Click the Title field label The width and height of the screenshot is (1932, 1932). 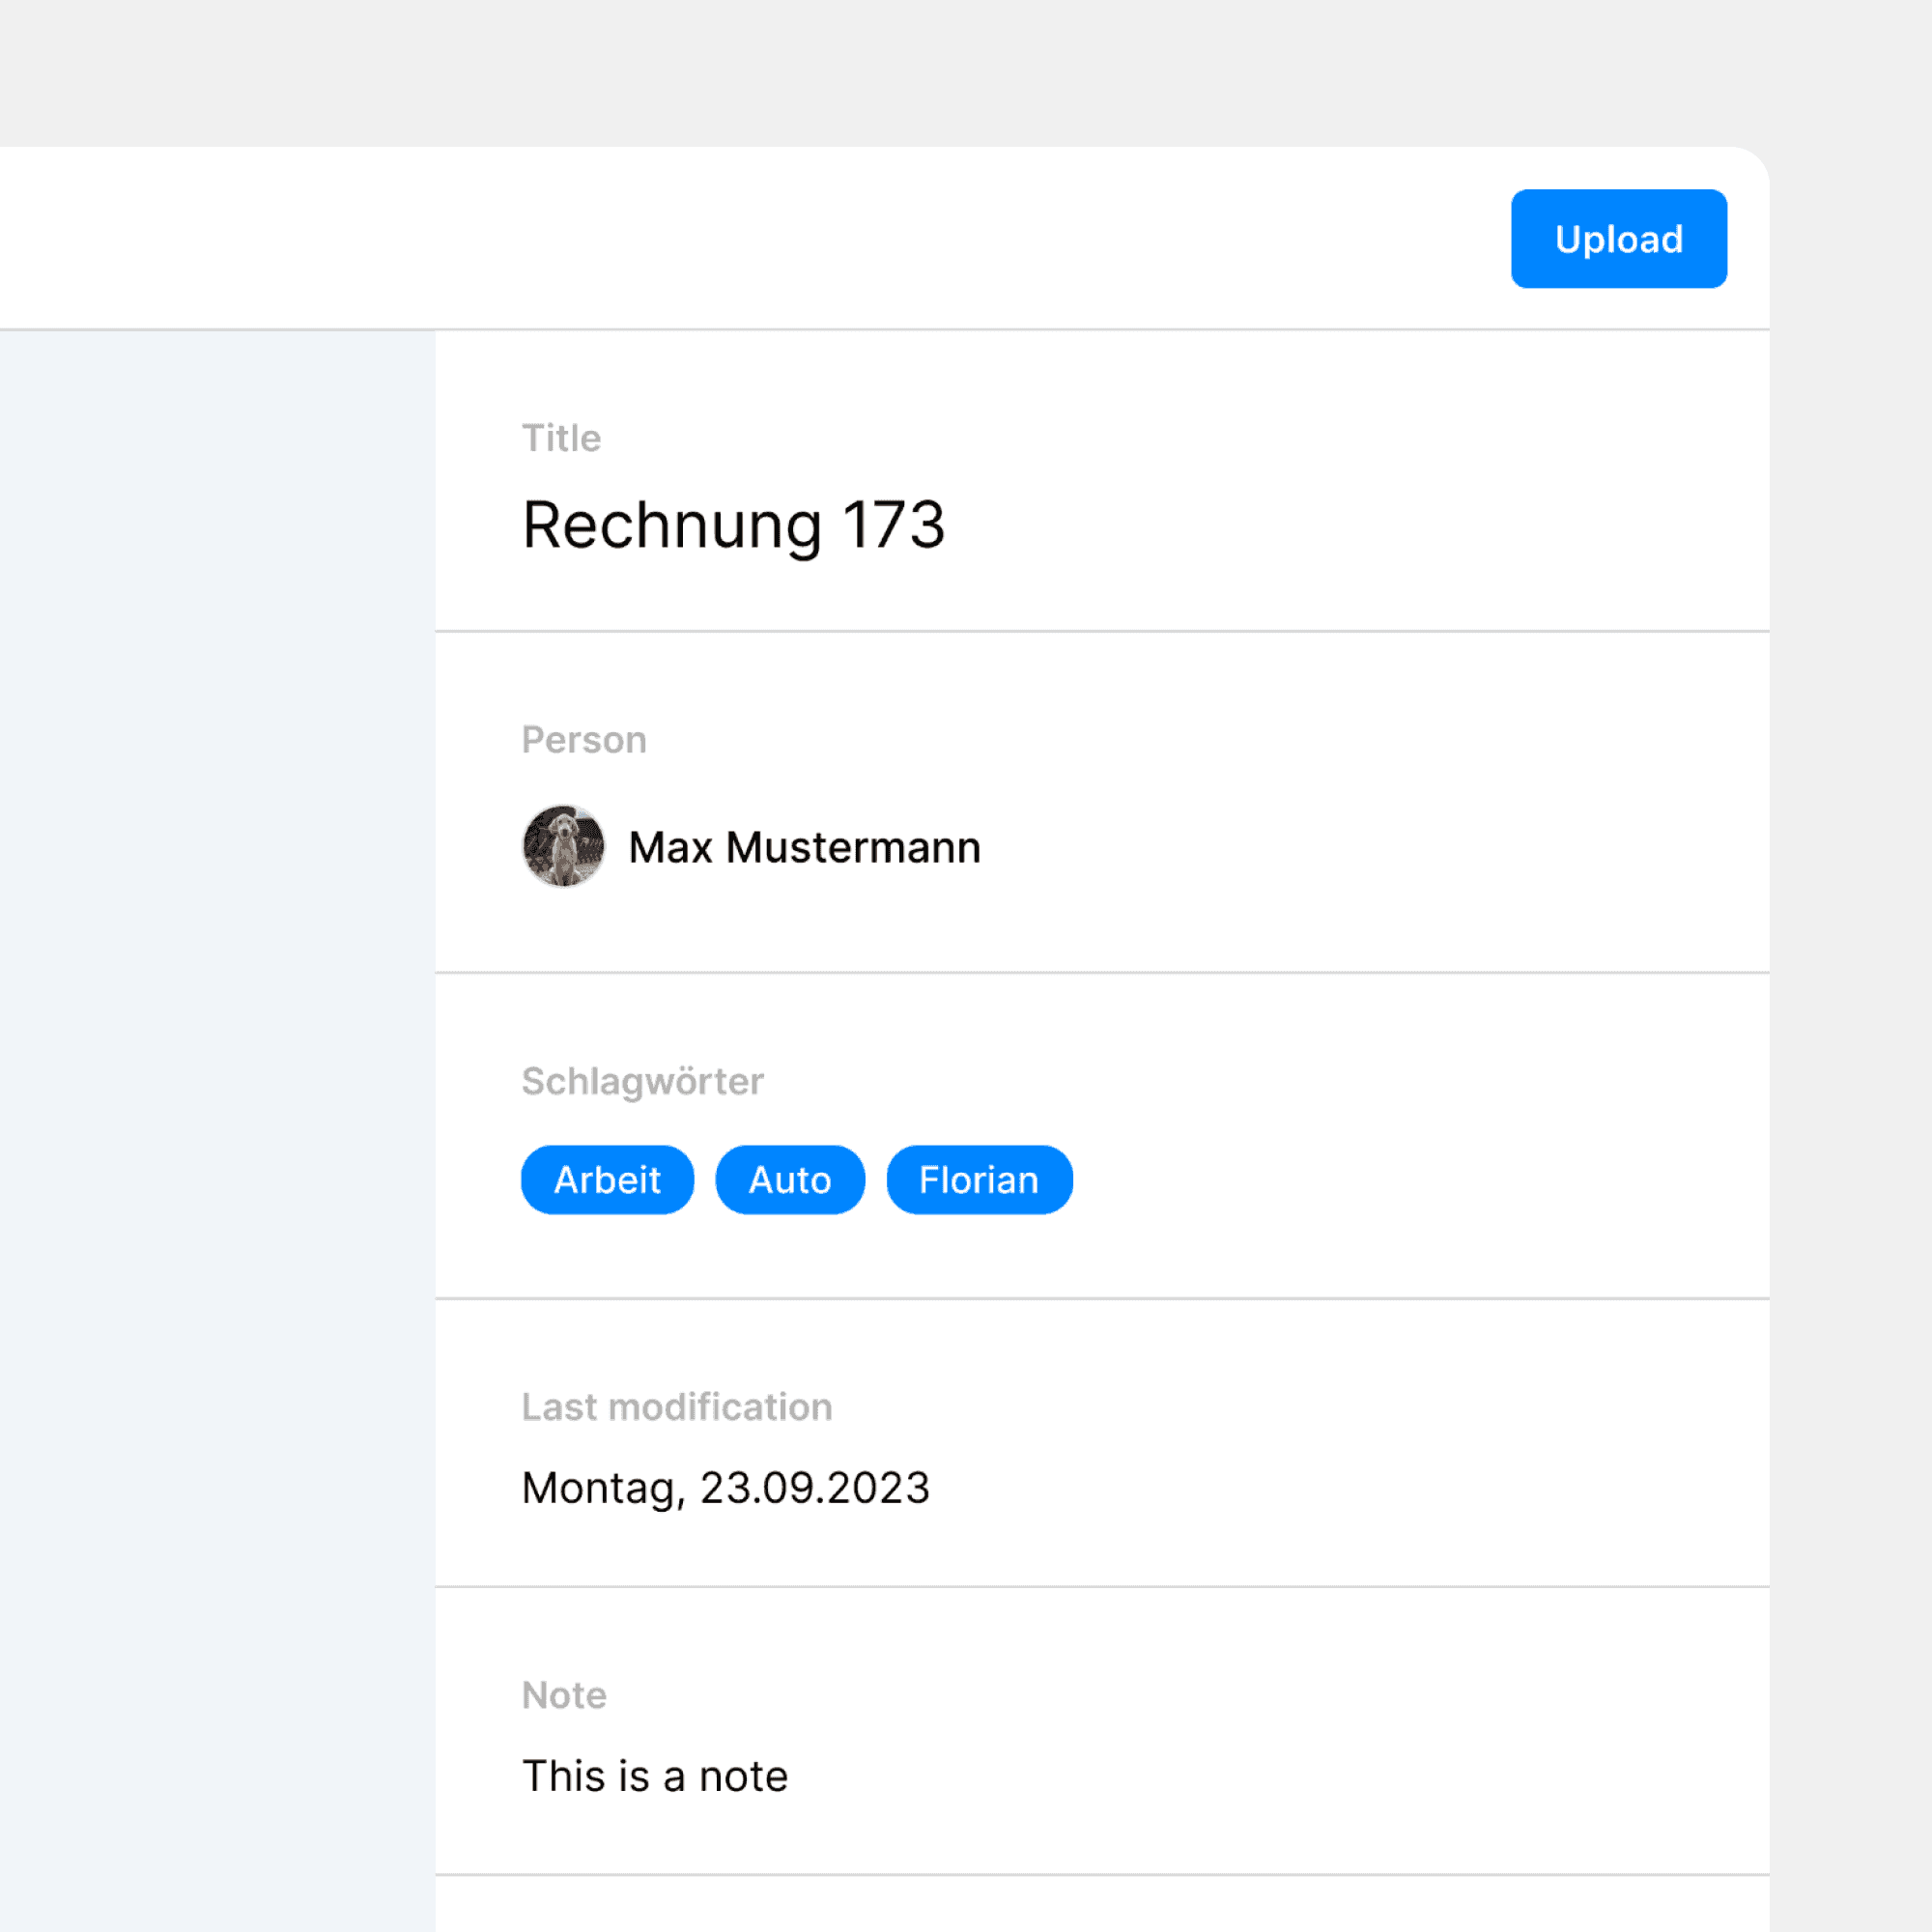[561, 438]
